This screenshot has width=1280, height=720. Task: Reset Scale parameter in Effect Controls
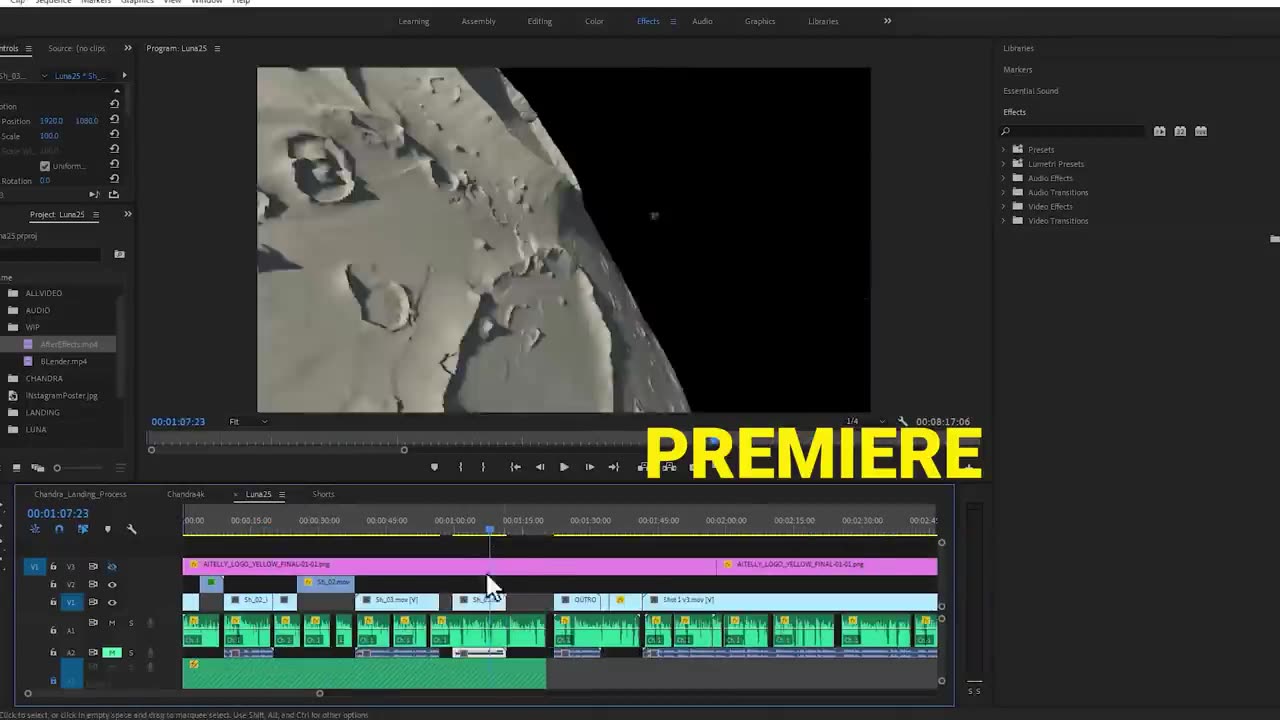(114, 136)
